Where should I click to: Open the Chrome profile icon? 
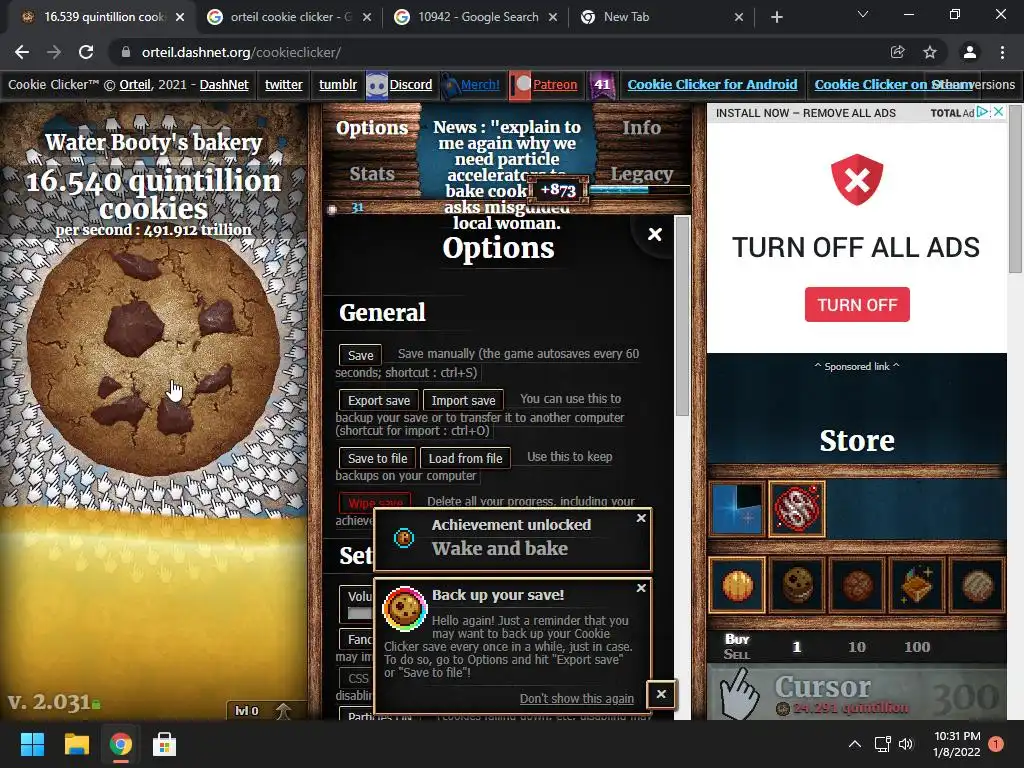pos(970,52)
